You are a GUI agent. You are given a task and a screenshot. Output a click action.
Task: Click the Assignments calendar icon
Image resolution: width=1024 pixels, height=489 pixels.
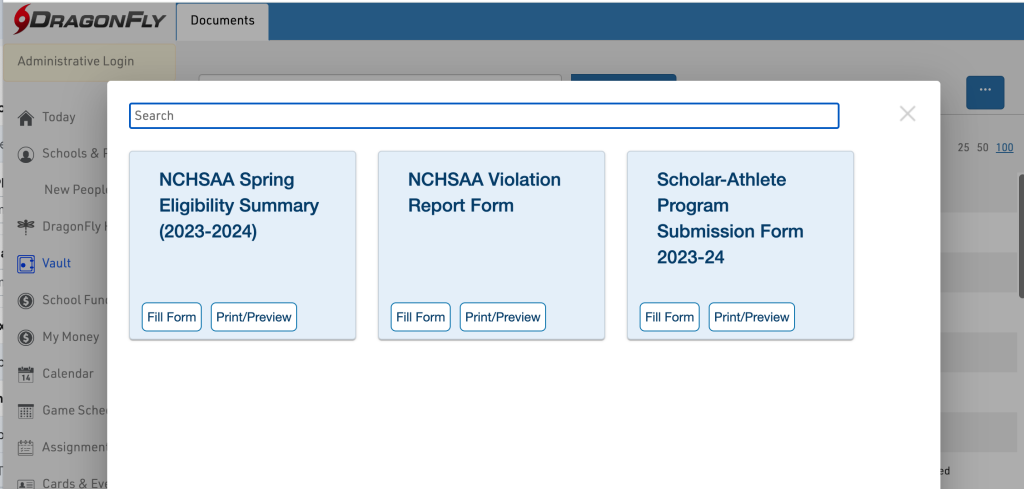(26, 447)
